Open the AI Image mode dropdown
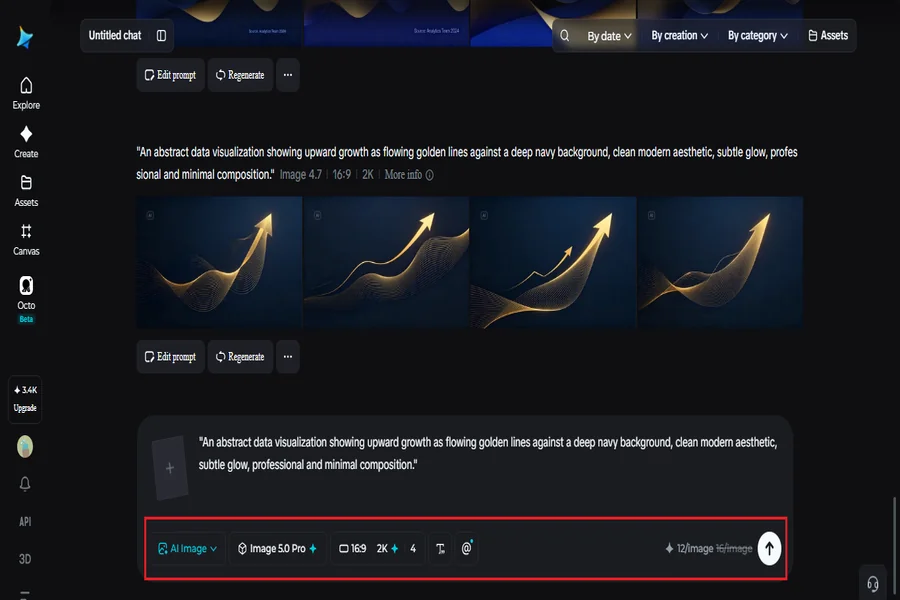 (188, 549)
